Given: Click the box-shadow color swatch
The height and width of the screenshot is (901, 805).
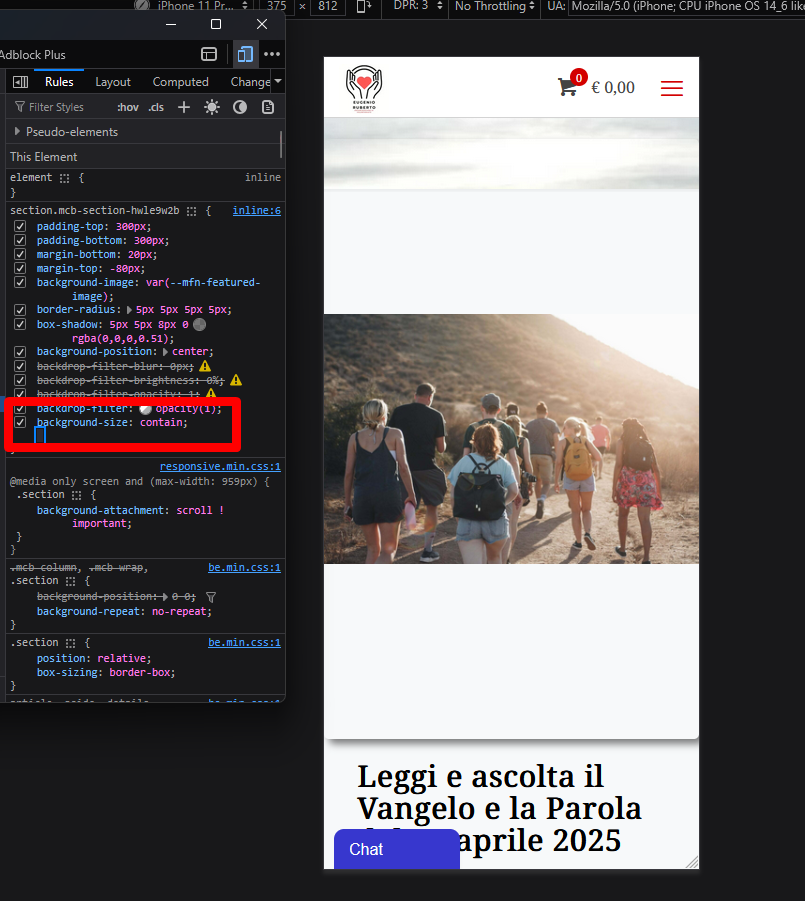Looking at the screenshot, I should pos(199,325).
